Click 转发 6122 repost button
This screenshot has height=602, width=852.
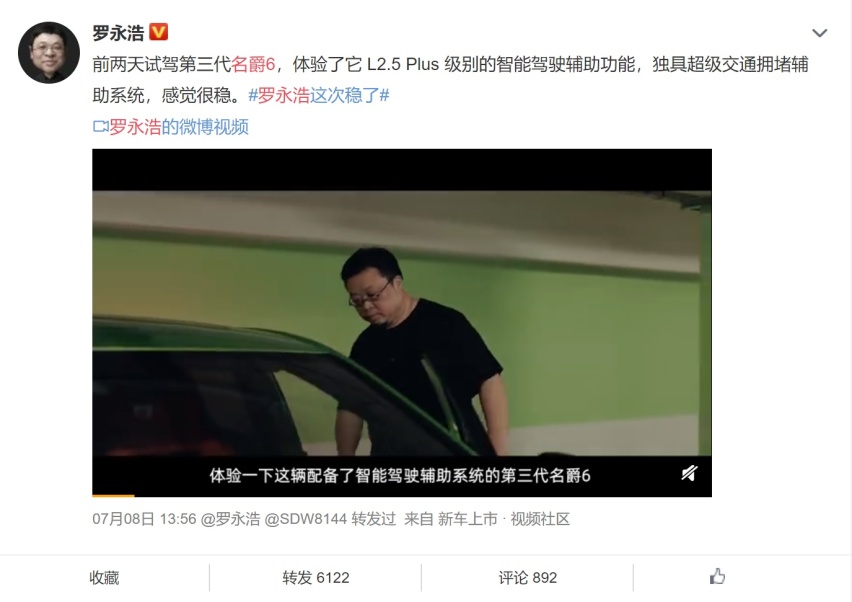[315, 578]
